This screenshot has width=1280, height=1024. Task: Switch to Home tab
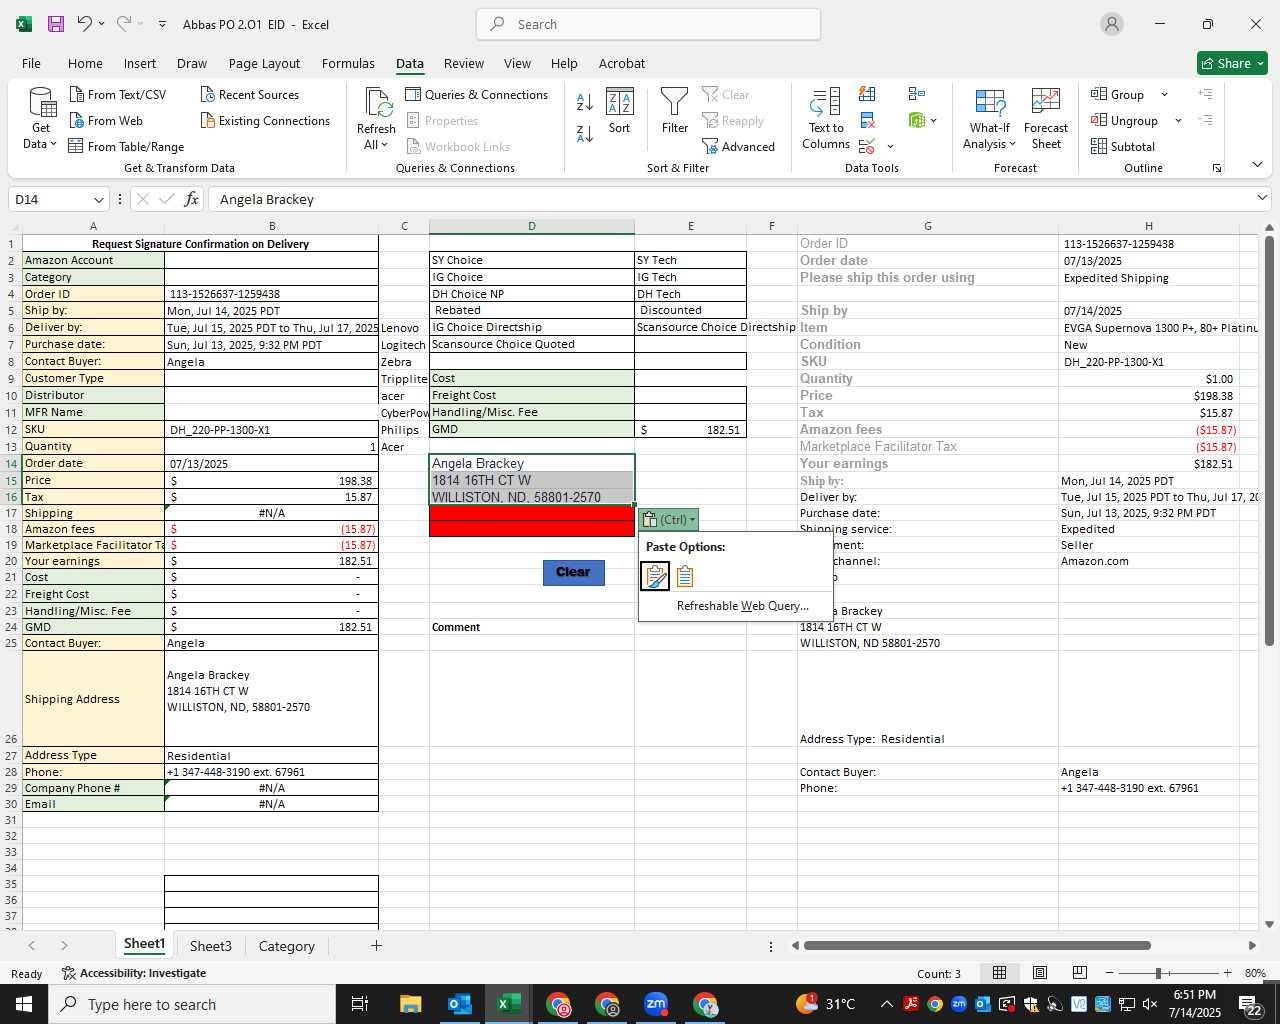[85, 63]
